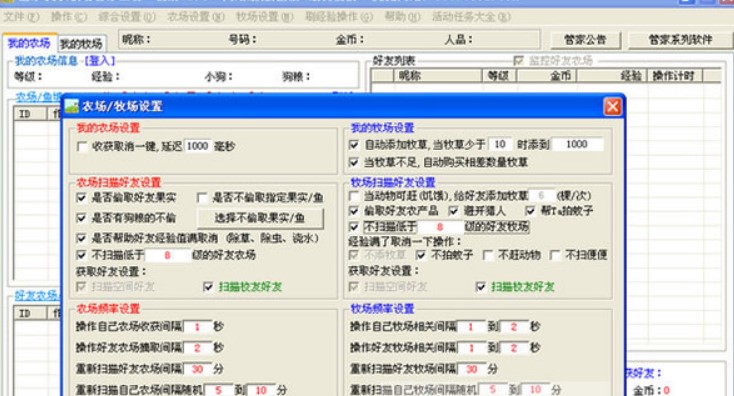Toggle 扫描校友好友 in farm scan settings
Screen dimensions: 734x396
point(208,286)
